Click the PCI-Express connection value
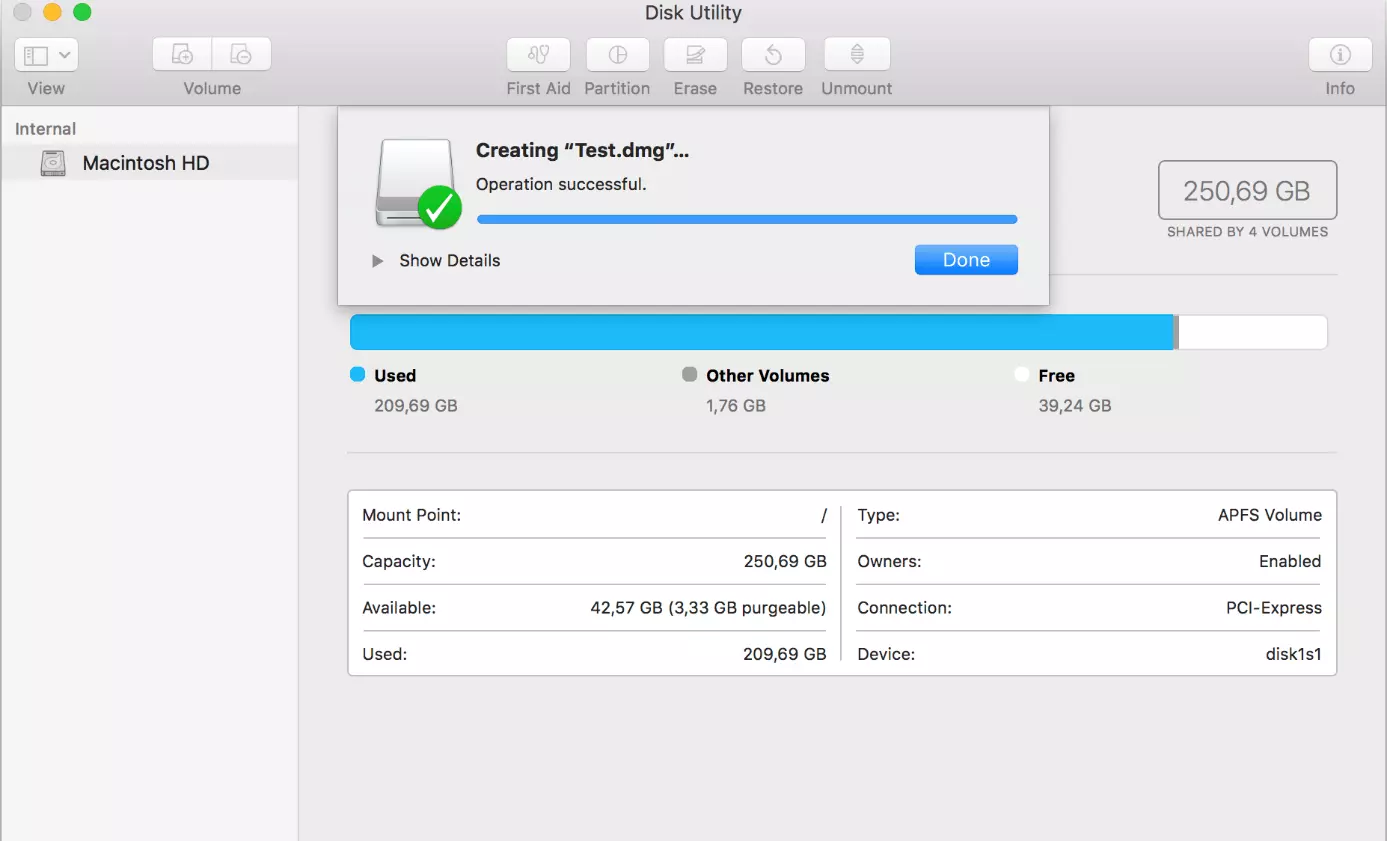The height and width of the screenshot is (841, 1387). (x=1274, y=608)
